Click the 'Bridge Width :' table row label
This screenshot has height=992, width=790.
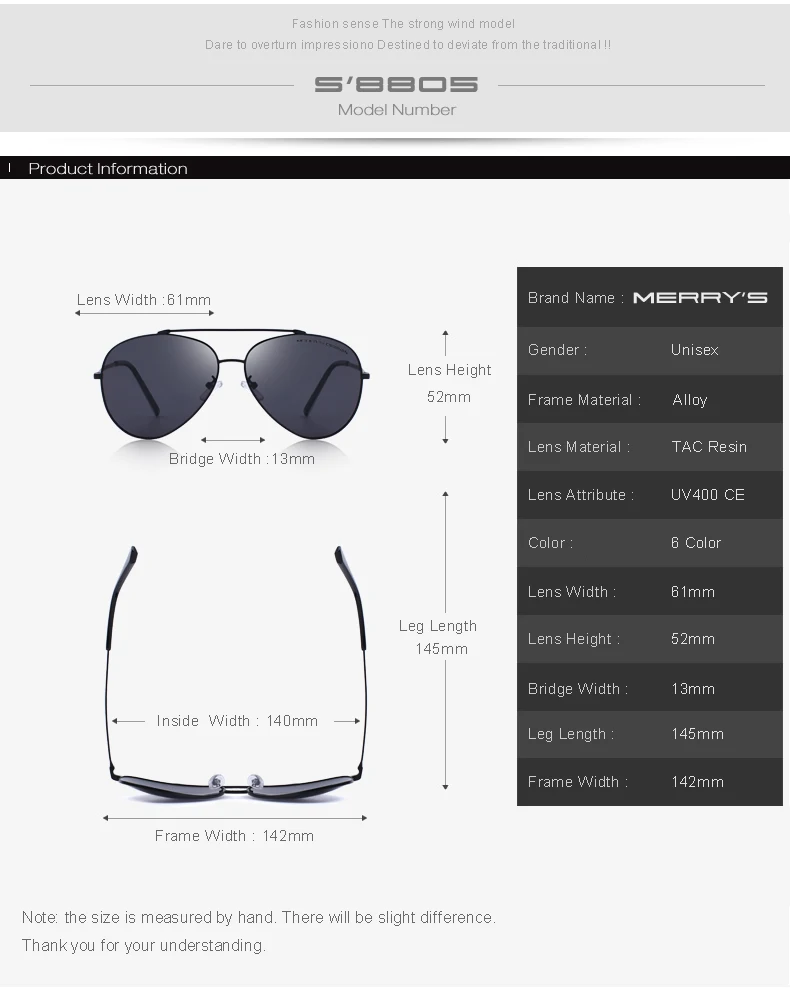tap(578, 688)
